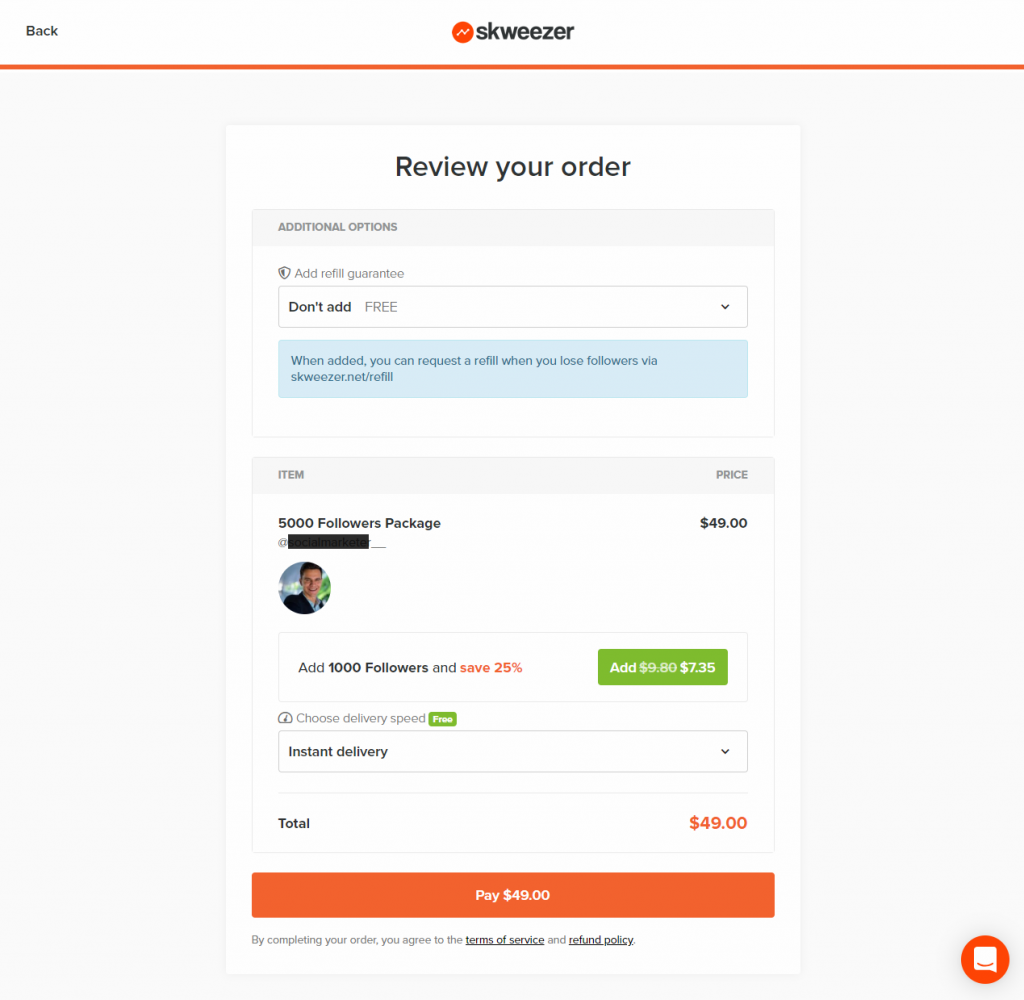Click the blue refill info notice
The image size is (1024, 1000).
[x=512, y=369]
